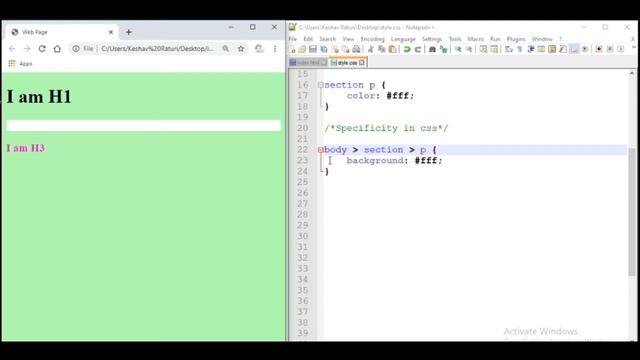Image resolution: width=640 pixels, height=360 pixels.
Task: Click the New file icon in Notepad++ toolbar
Action: coord(292,49)
